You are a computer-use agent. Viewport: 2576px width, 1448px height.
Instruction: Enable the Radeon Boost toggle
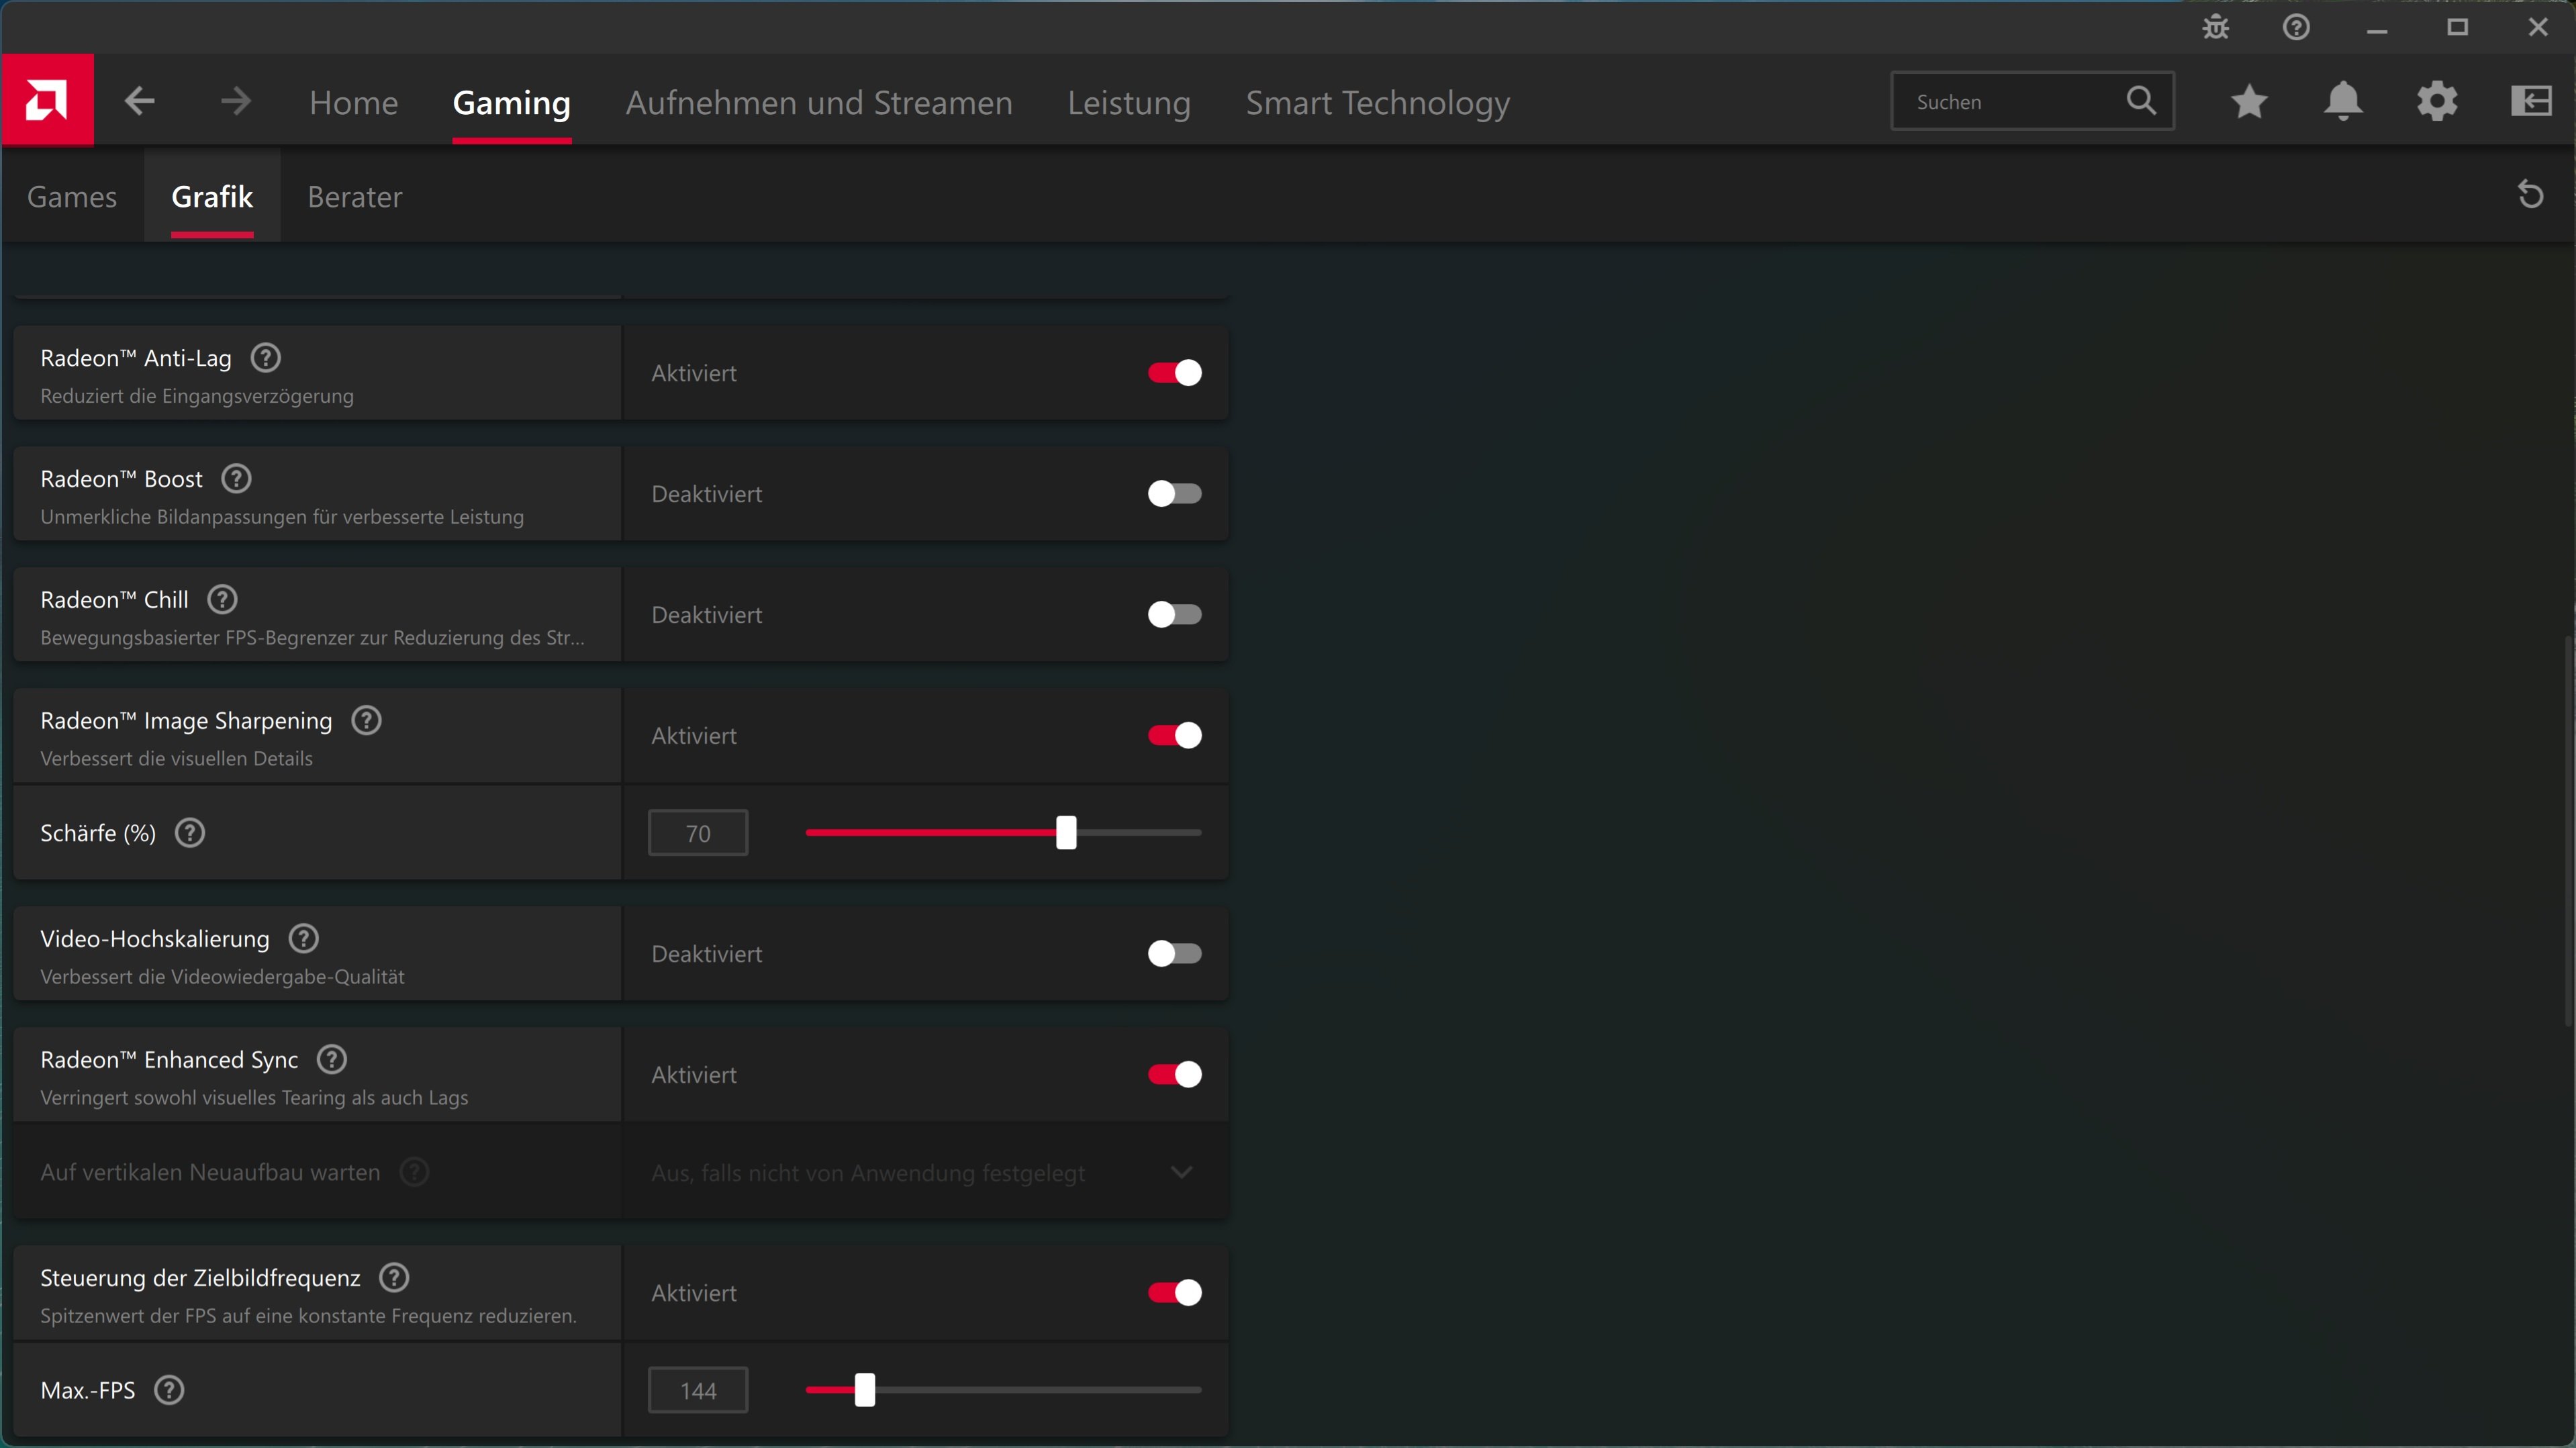pos(1174,494)
